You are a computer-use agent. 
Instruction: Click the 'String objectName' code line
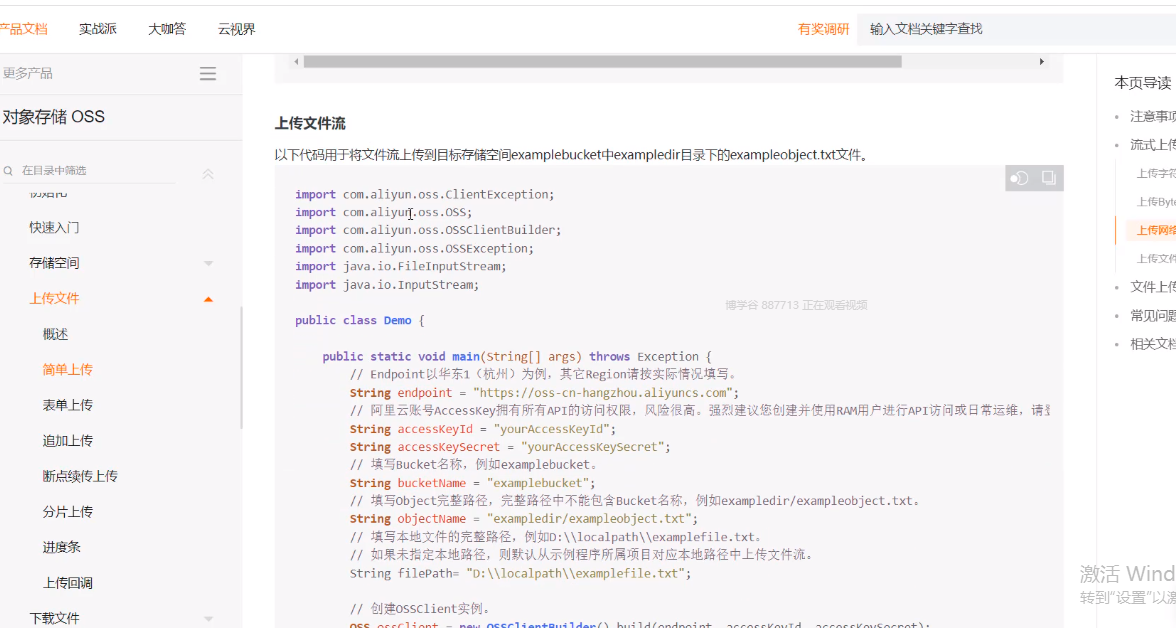point(524,519)
